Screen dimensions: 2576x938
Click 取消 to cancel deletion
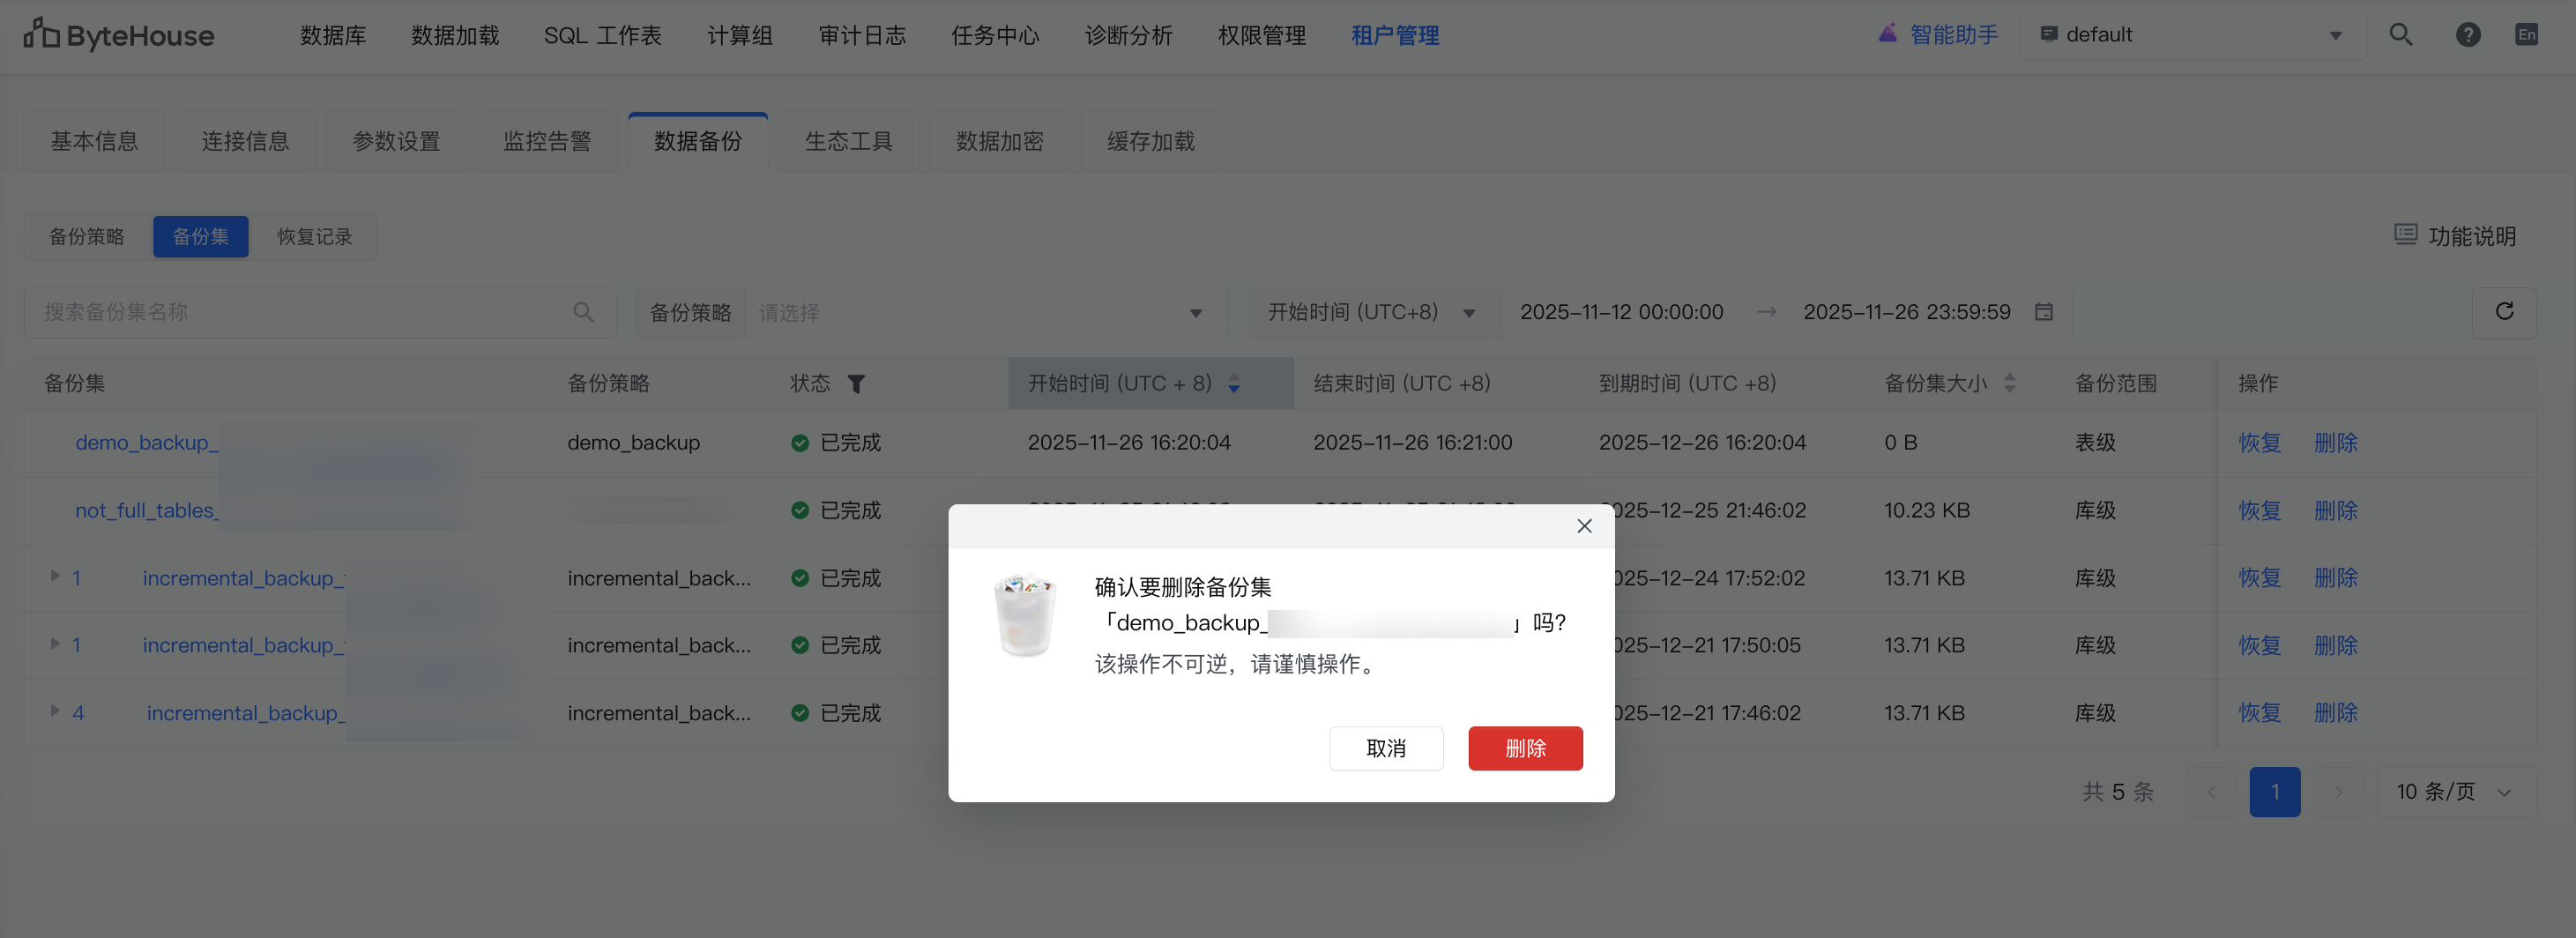pyautogui.click(x=1386, y=748)
